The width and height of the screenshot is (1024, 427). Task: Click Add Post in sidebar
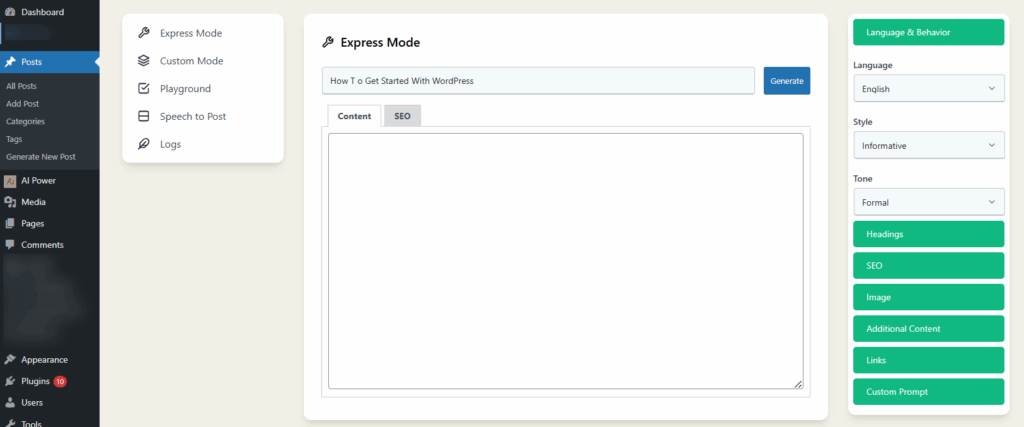coord(22,104)
